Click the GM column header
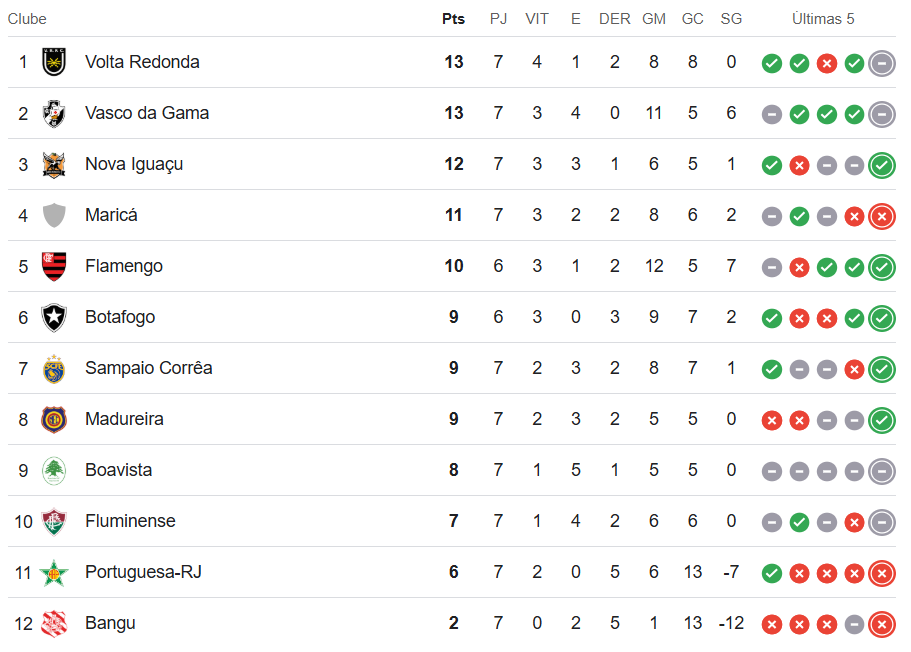 point(654,19)
